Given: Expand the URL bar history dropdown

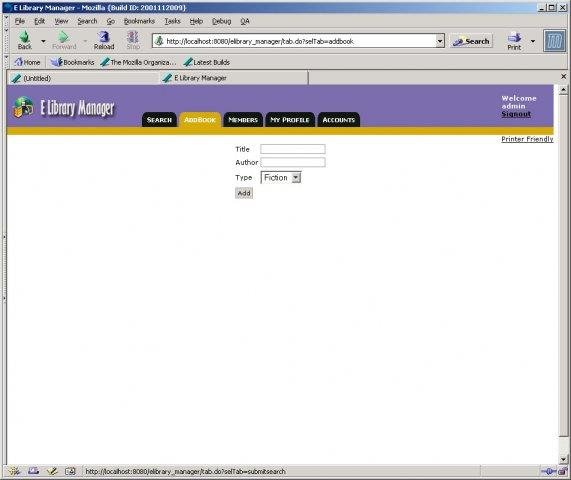Looking at the screenshot, I should [x=440, y=41].
